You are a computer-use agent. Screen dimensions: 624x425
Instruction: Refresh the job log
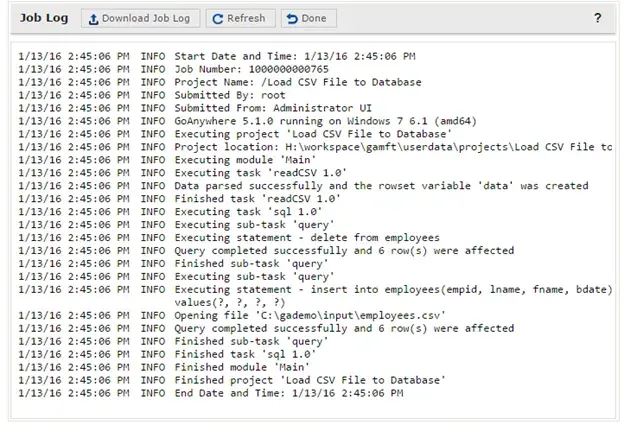click(x=238, y=18)
